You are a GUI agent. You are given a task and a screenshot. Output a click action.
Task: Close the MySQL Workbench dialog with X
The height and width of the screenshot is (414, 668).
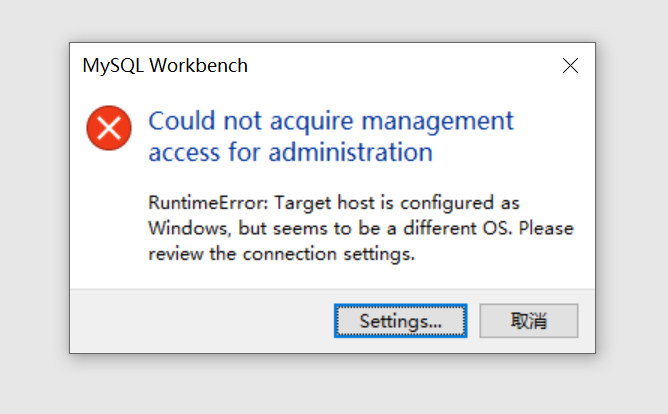(570, 66)
